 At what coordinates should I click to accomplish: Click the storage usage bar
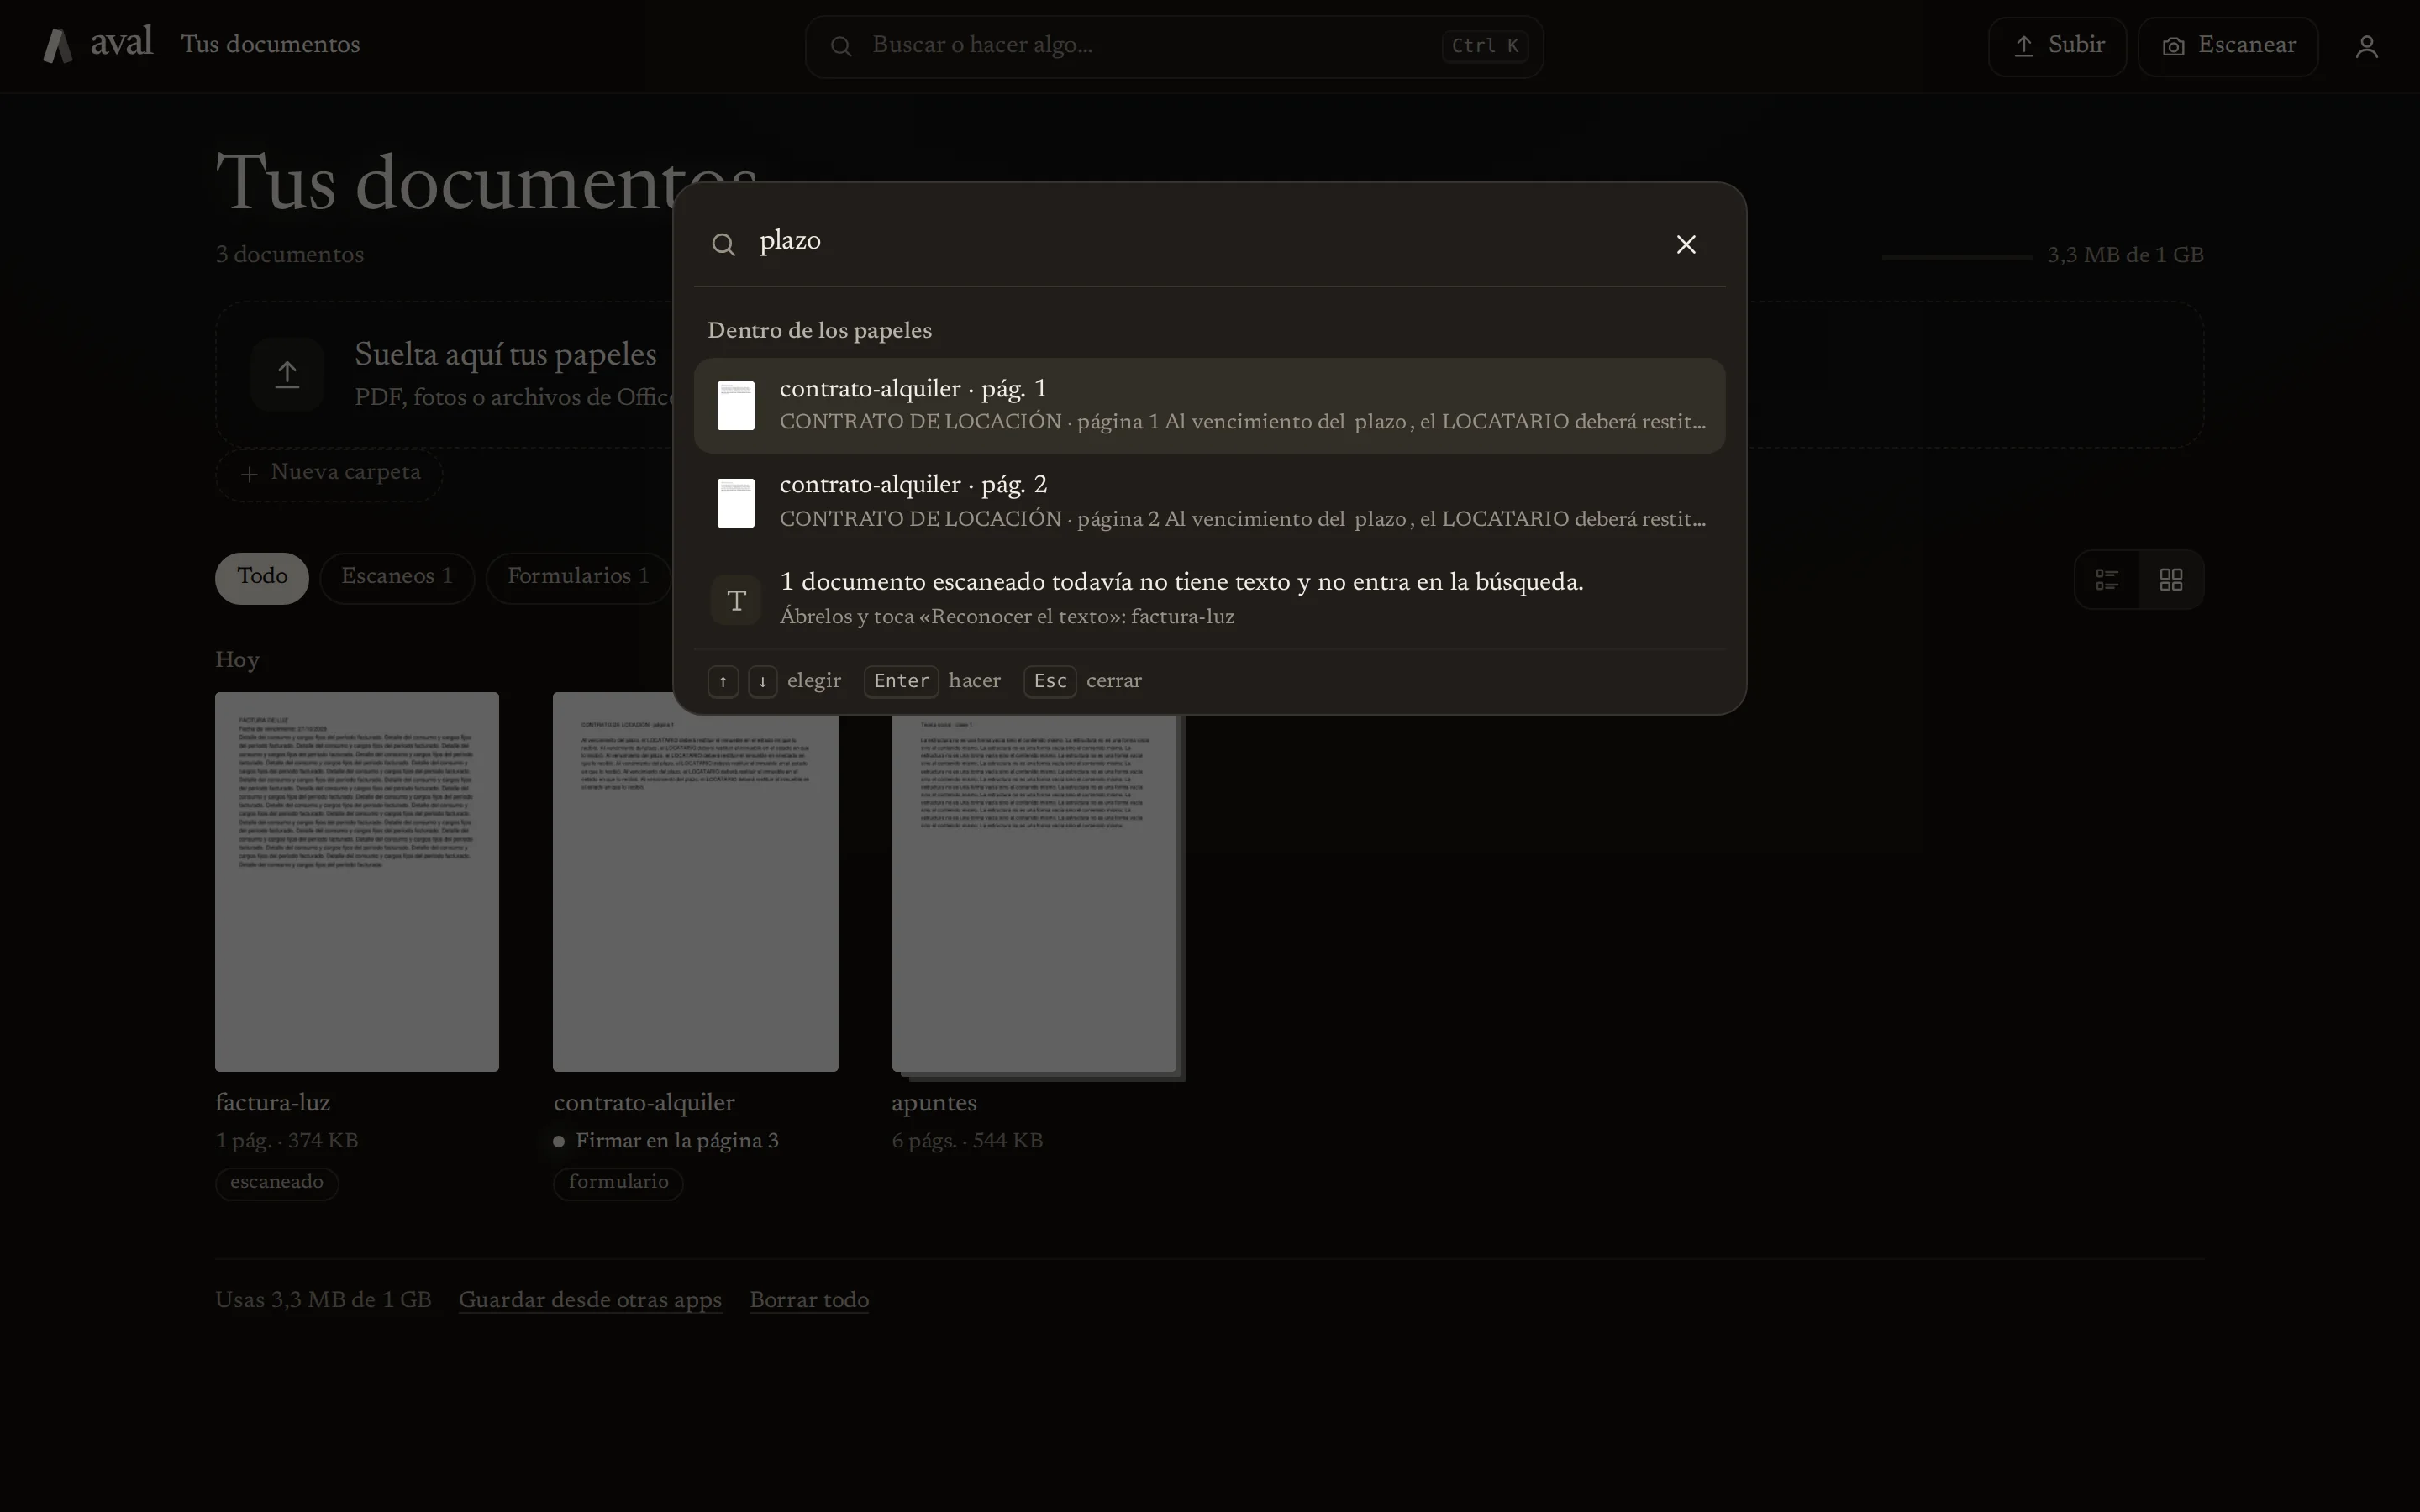click(x=1957, y=257)
